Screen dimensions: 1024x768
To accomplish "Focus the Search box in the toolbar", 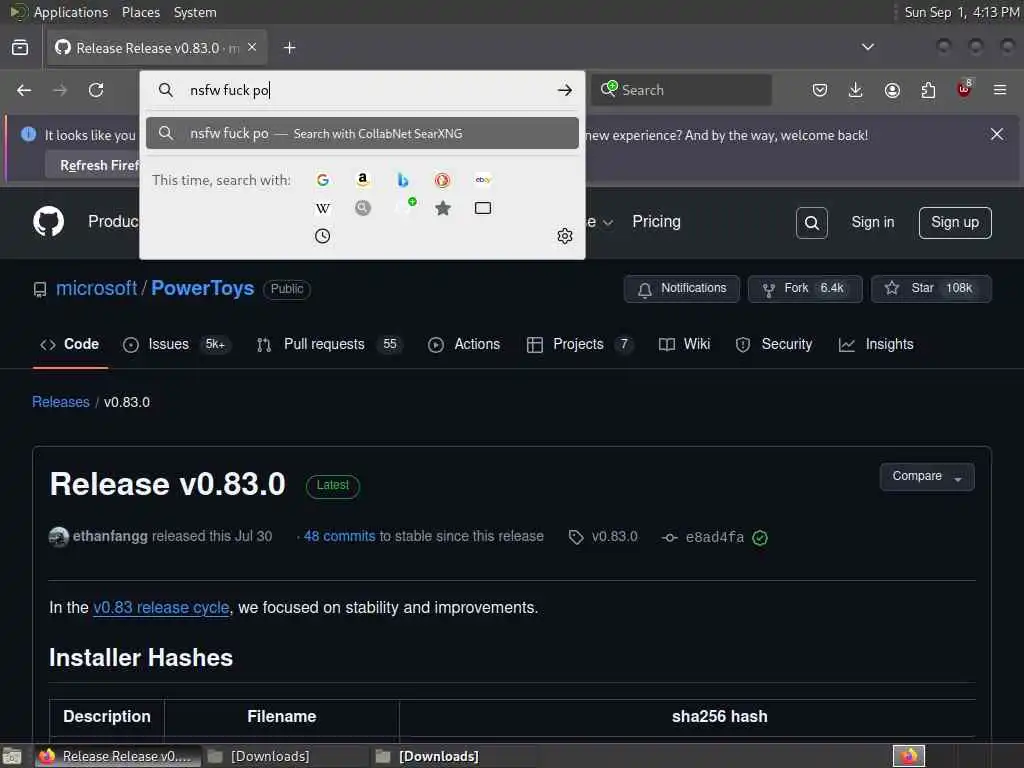I will pos(682,90).
